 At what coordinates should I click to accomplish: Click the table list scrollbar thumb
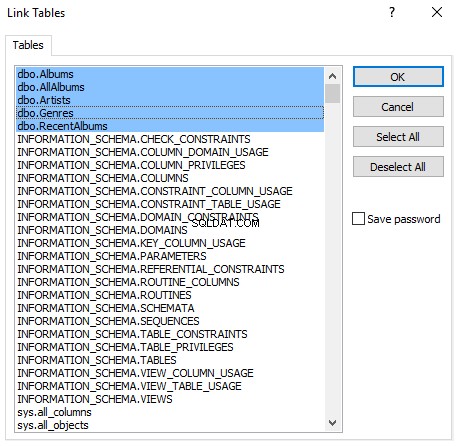[332, 94]
